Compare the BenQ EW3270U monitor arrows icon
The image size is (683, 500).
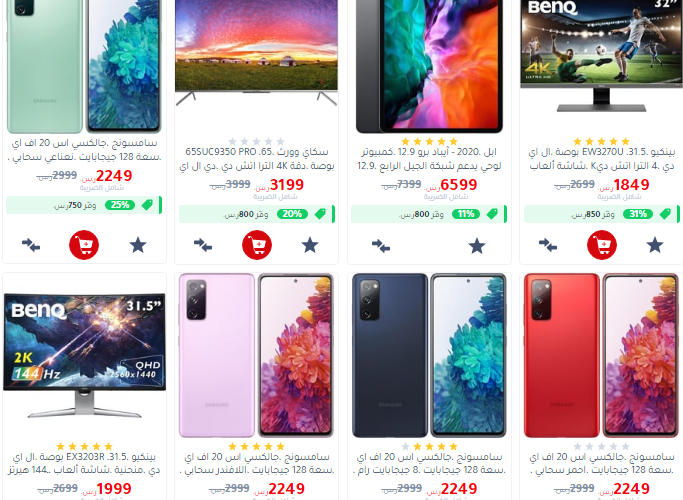(x=548, y=245)
